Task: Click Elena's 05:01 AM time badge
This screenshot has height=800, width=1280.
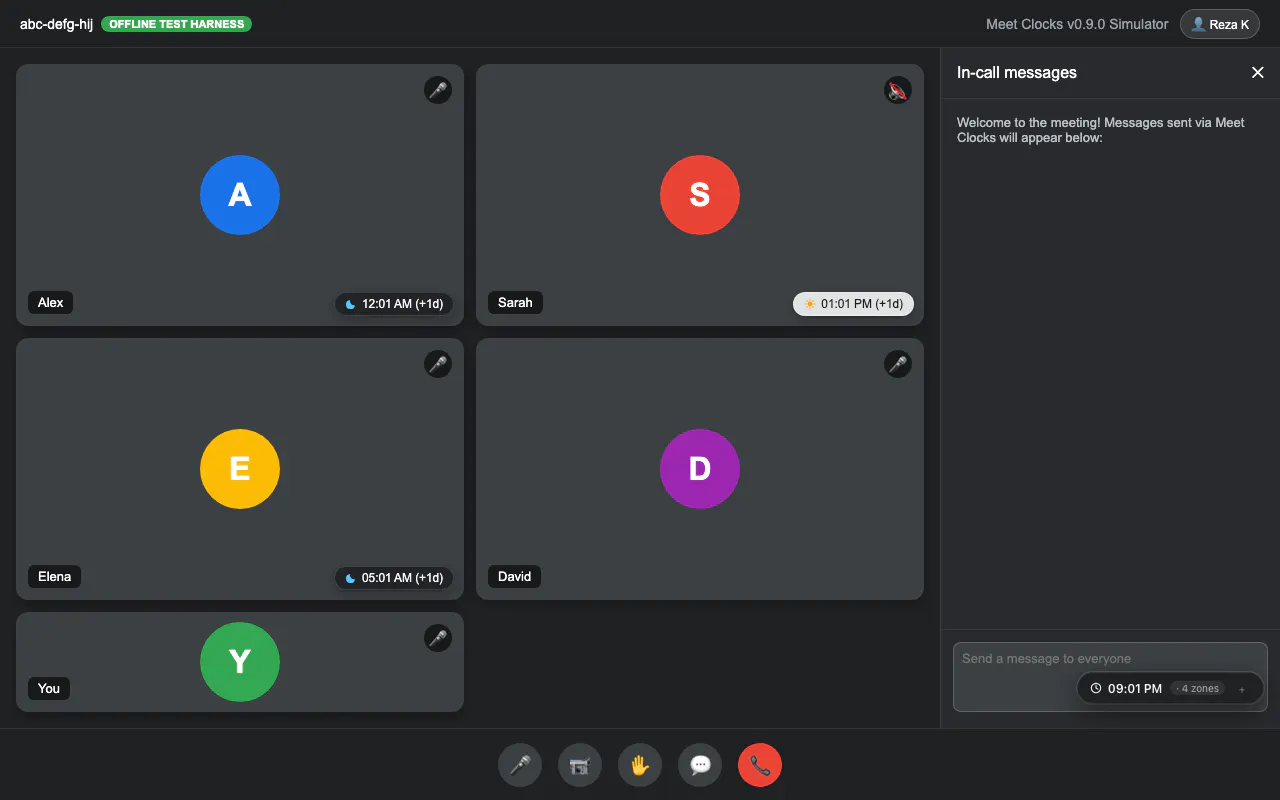Action: (x=394, y=578)
